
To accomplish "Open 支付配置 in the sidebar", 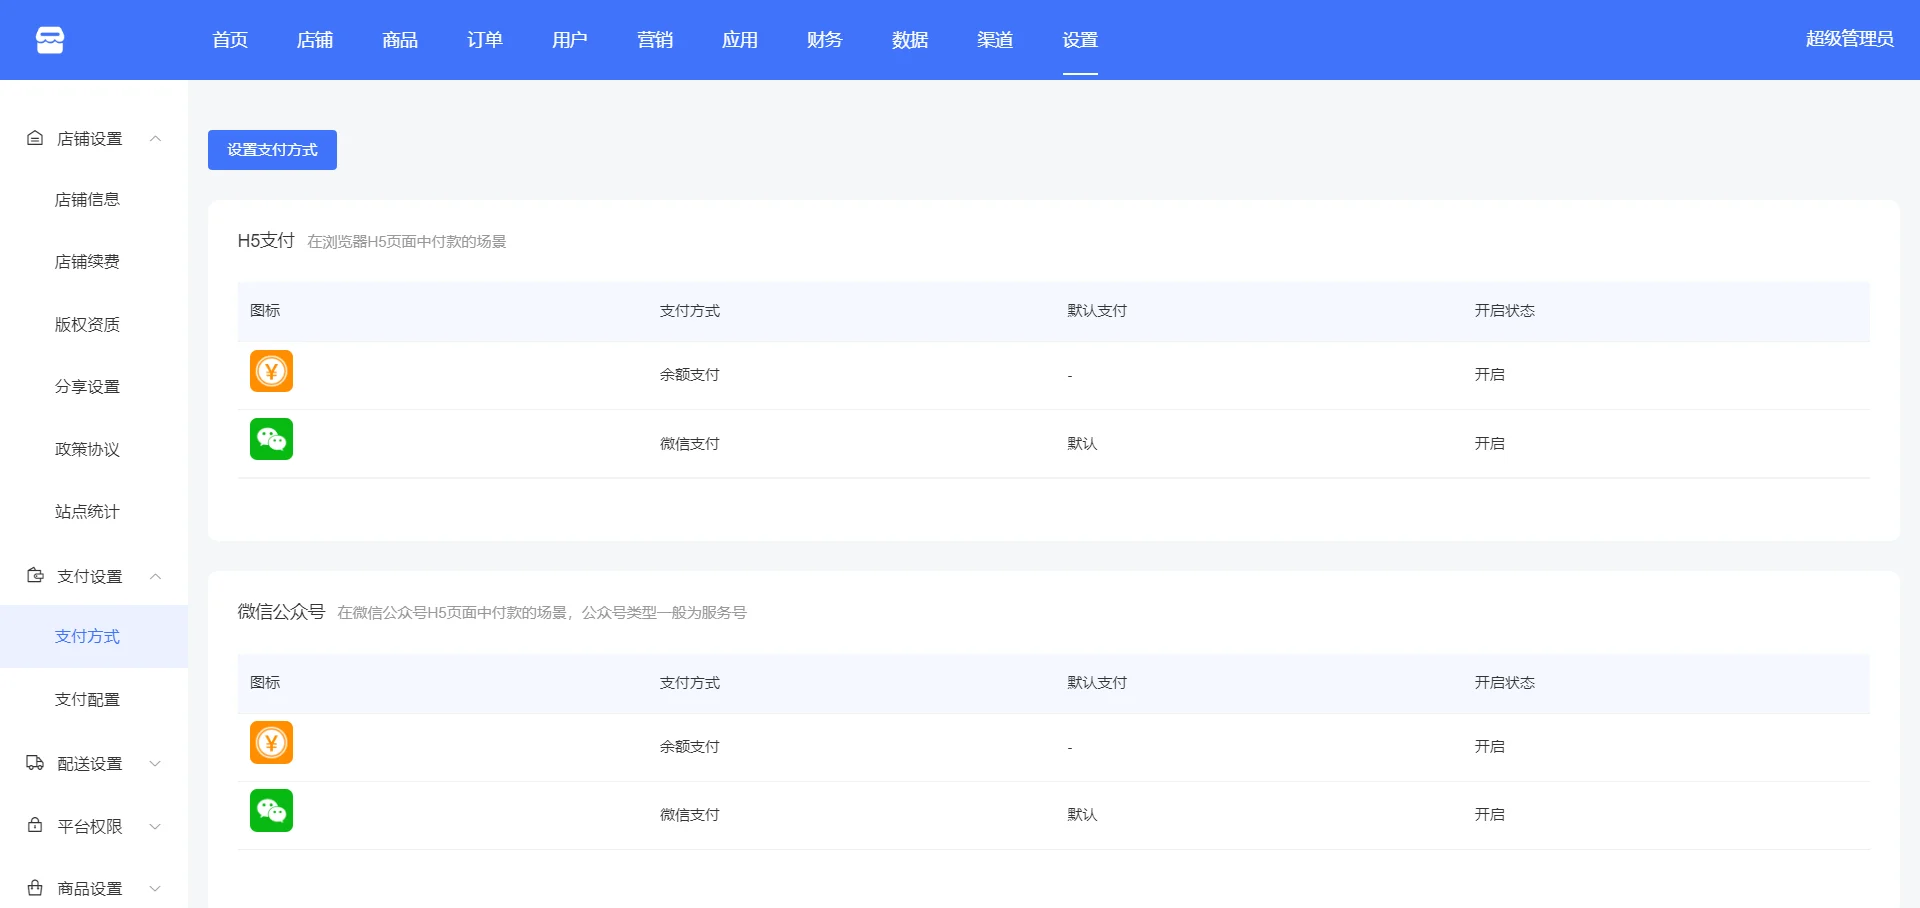I will [x=87, y=700].
